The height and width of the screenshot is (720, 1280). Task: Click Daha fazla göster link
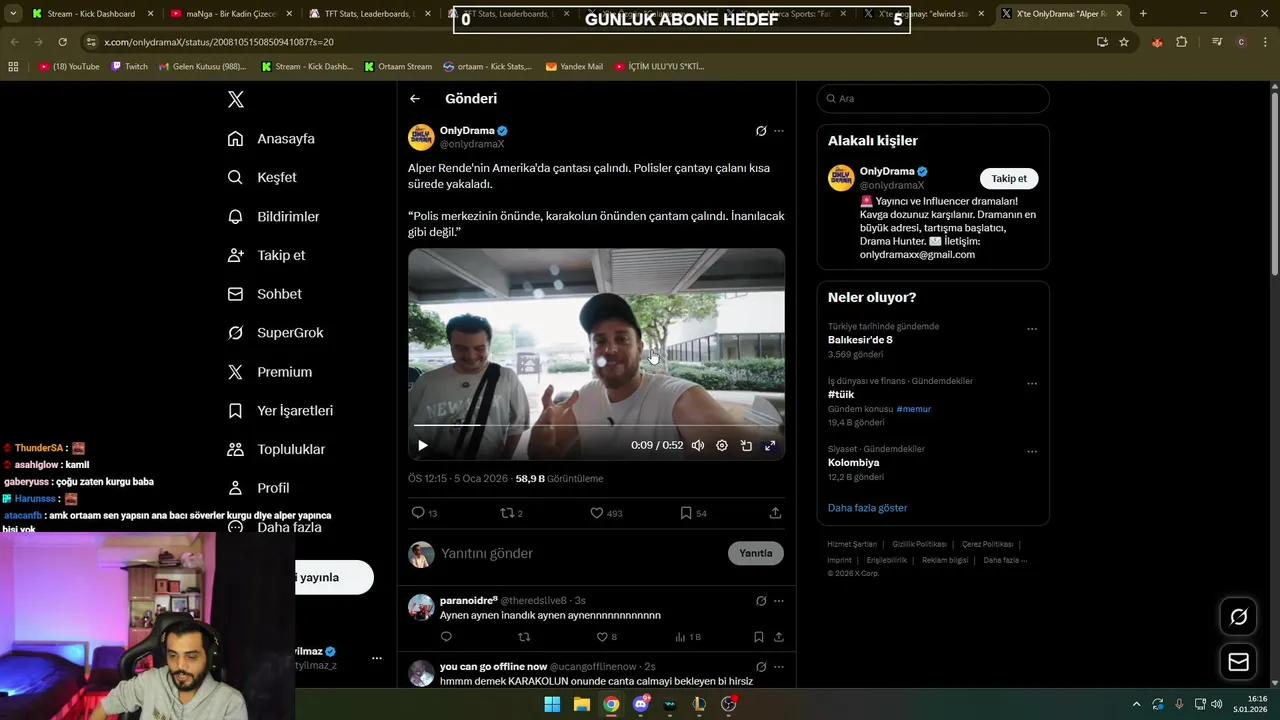867,508
